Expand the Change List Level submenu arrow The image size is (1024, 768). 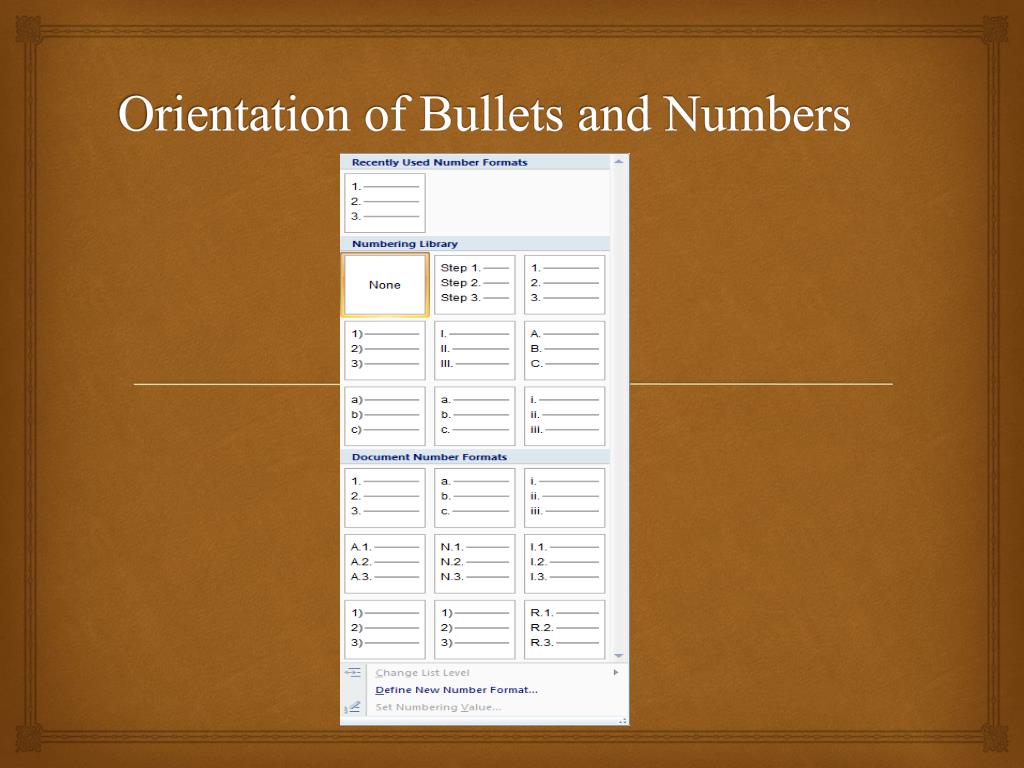[x=616, y=672]
